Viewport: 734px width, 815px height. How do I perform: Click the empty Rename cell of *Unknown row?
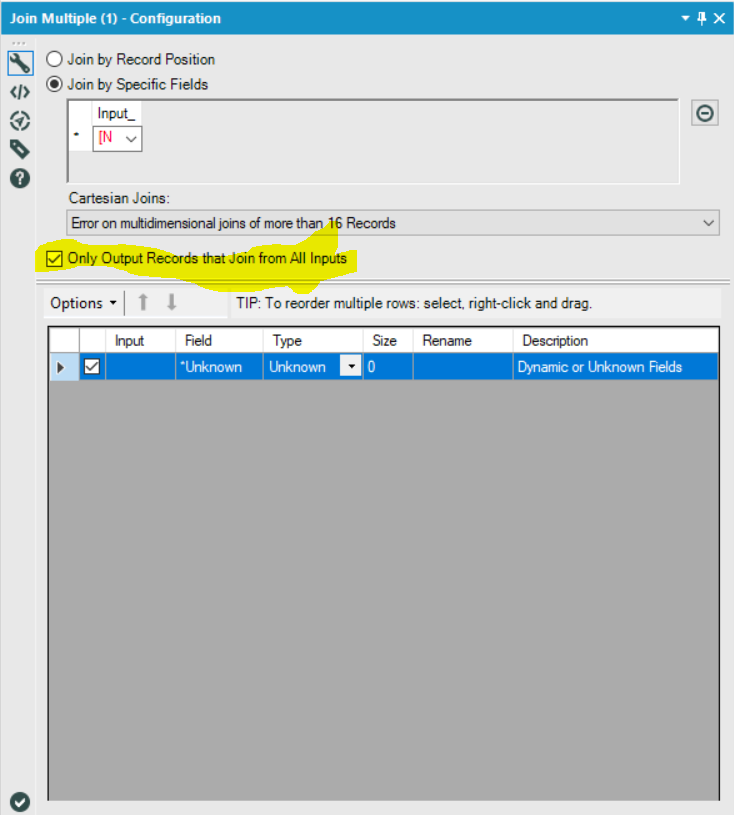pyautogui.click(x=463, y=367)
